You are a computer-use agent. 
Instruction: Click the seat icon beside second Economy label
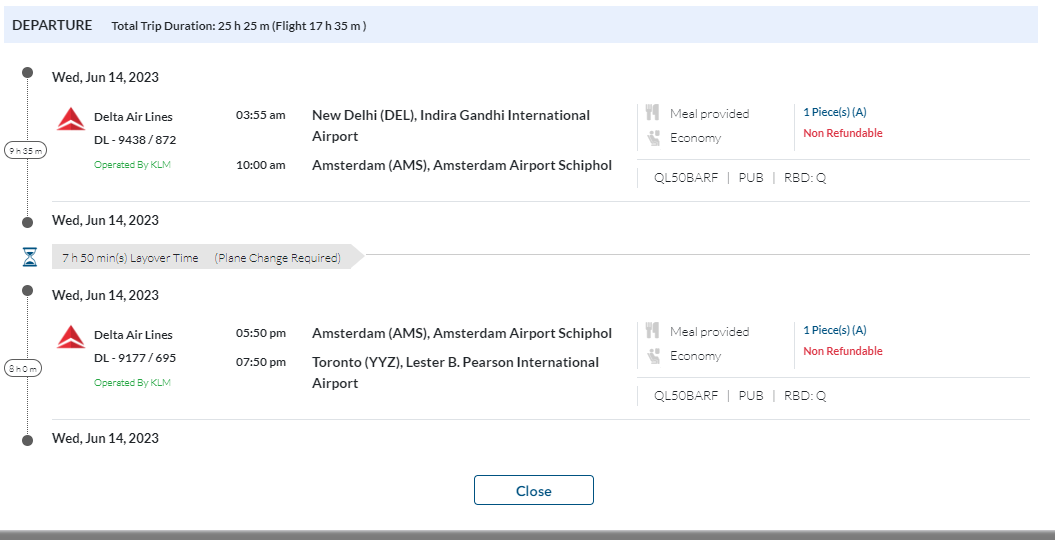[x=653, y=356]
